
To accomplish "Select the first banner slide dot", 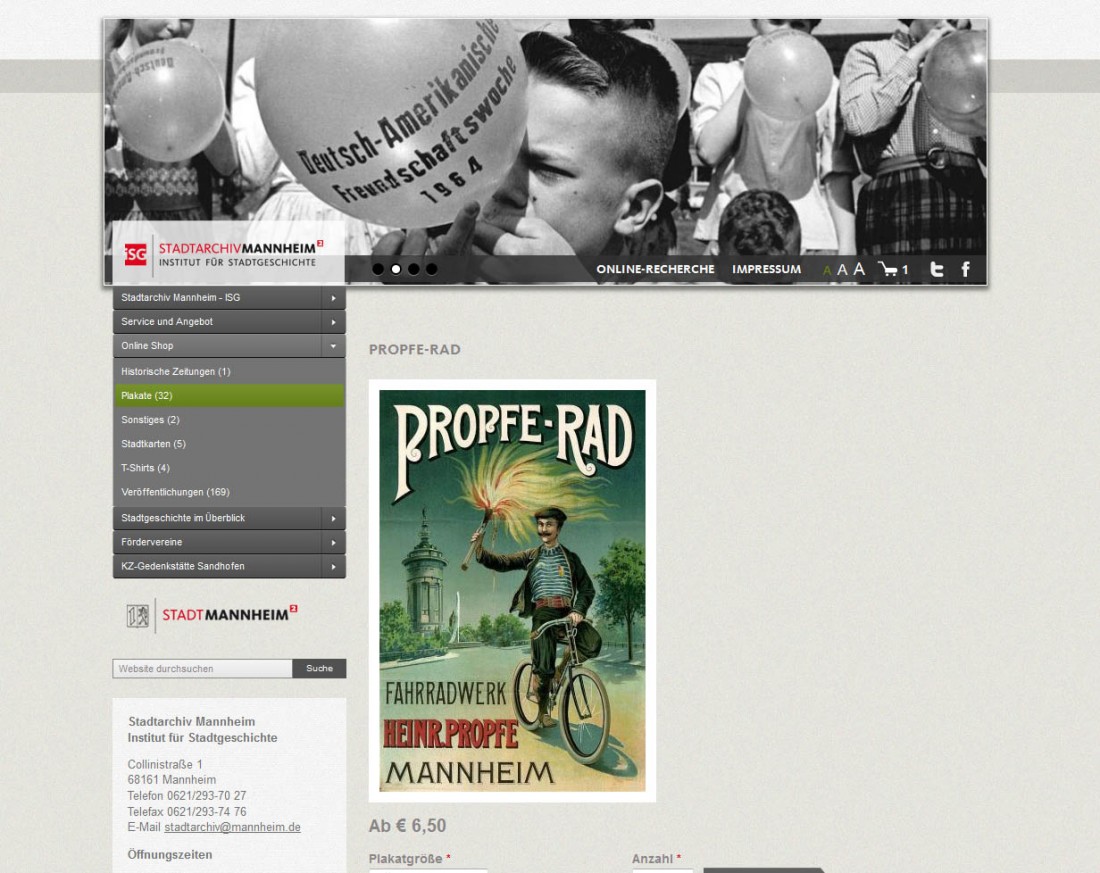I will [x=378, y=269].
